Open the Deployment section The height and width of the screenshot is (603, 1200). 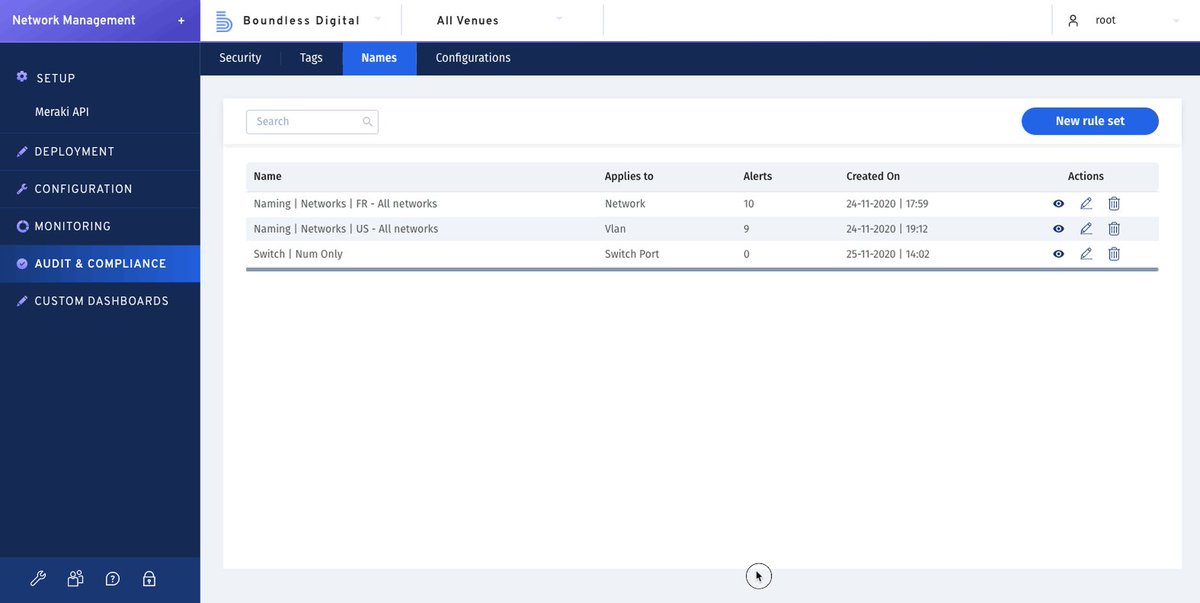pyautogui.click(x=100, y=151)
